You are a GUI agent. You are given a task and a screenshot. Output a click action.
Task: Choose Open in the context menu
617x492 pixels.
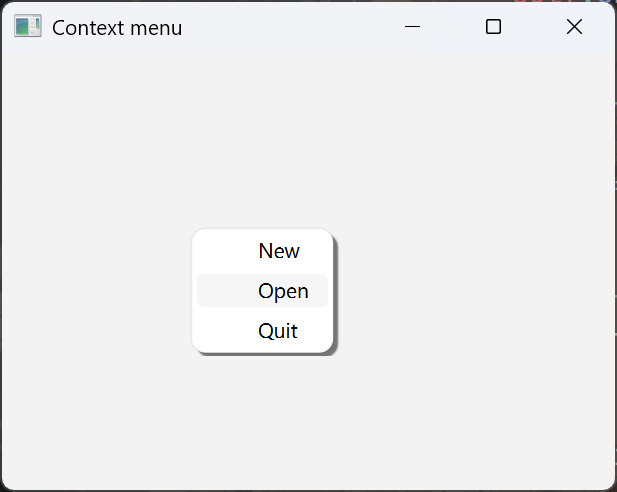[x=283, y=291]
